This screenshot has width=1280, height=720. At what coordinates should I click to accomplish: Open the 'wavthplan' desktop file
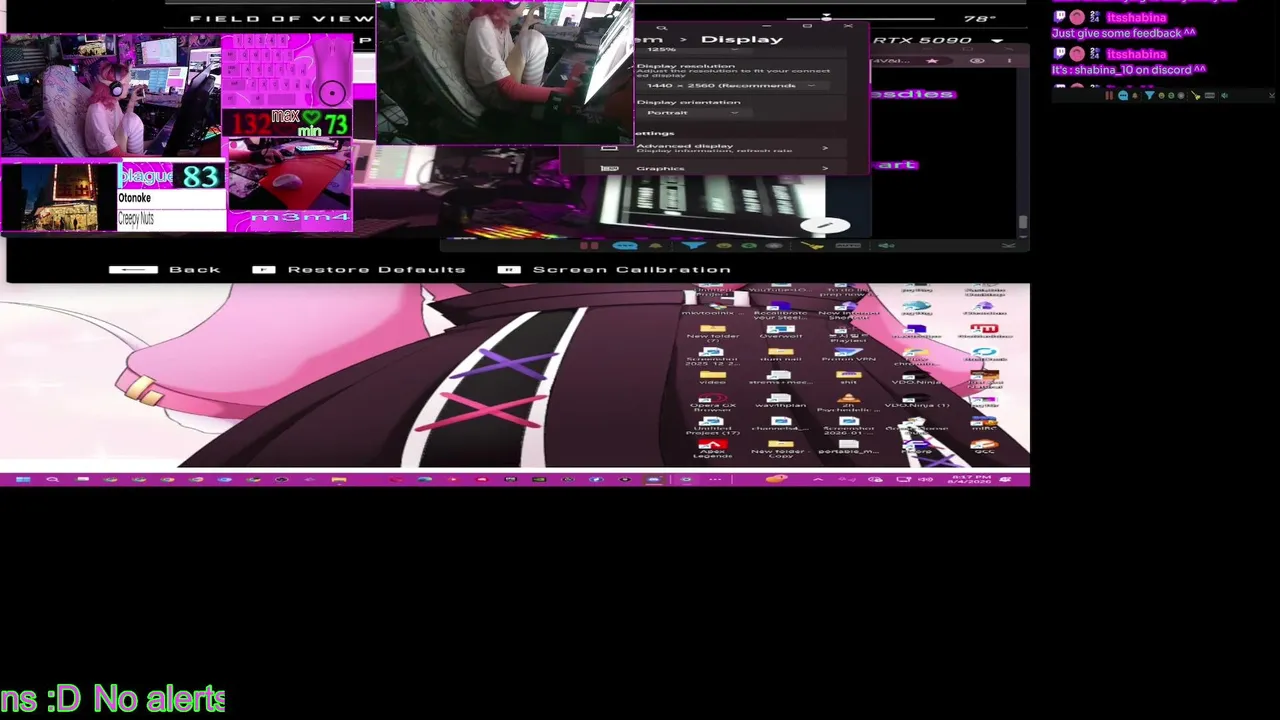click(x=781, y=403)
